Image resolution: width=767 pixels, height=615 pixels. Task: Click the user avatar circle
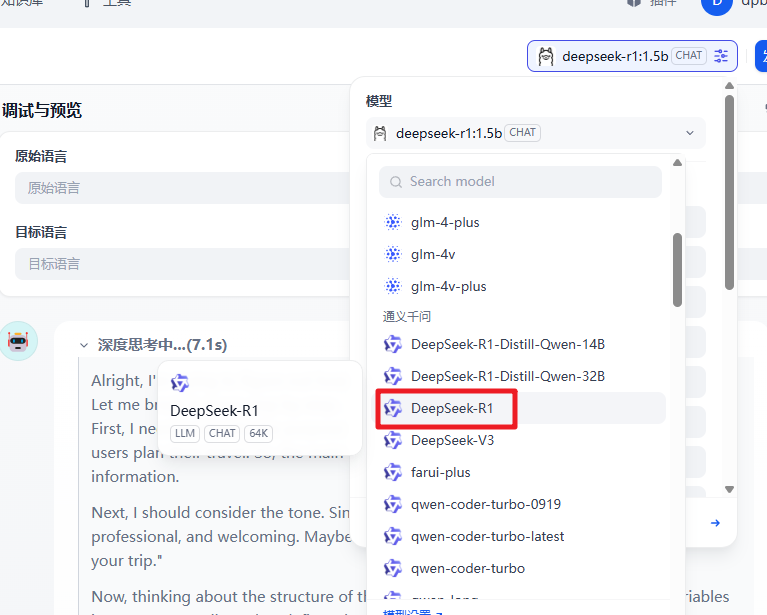716,4
